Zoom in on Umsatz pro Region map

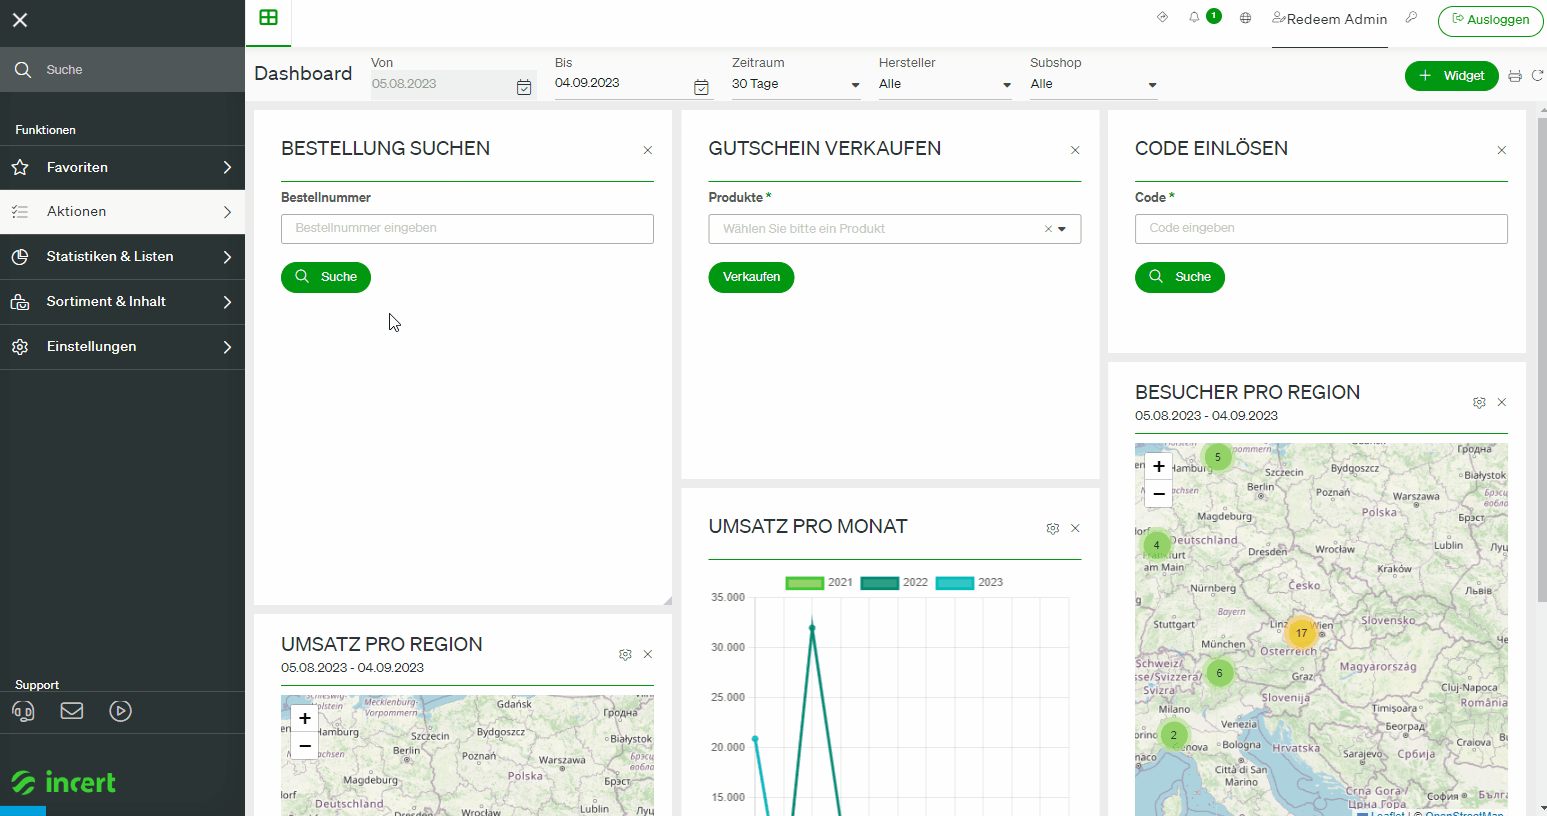[305, 718]
